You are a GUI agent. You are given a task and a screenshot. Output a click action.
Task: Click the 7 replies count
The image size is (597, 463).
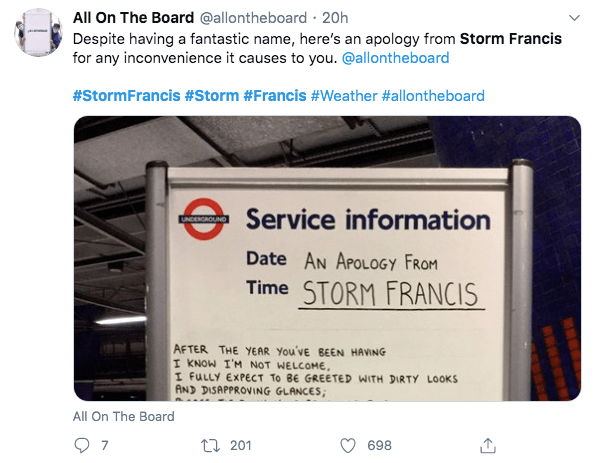point(105,445)
